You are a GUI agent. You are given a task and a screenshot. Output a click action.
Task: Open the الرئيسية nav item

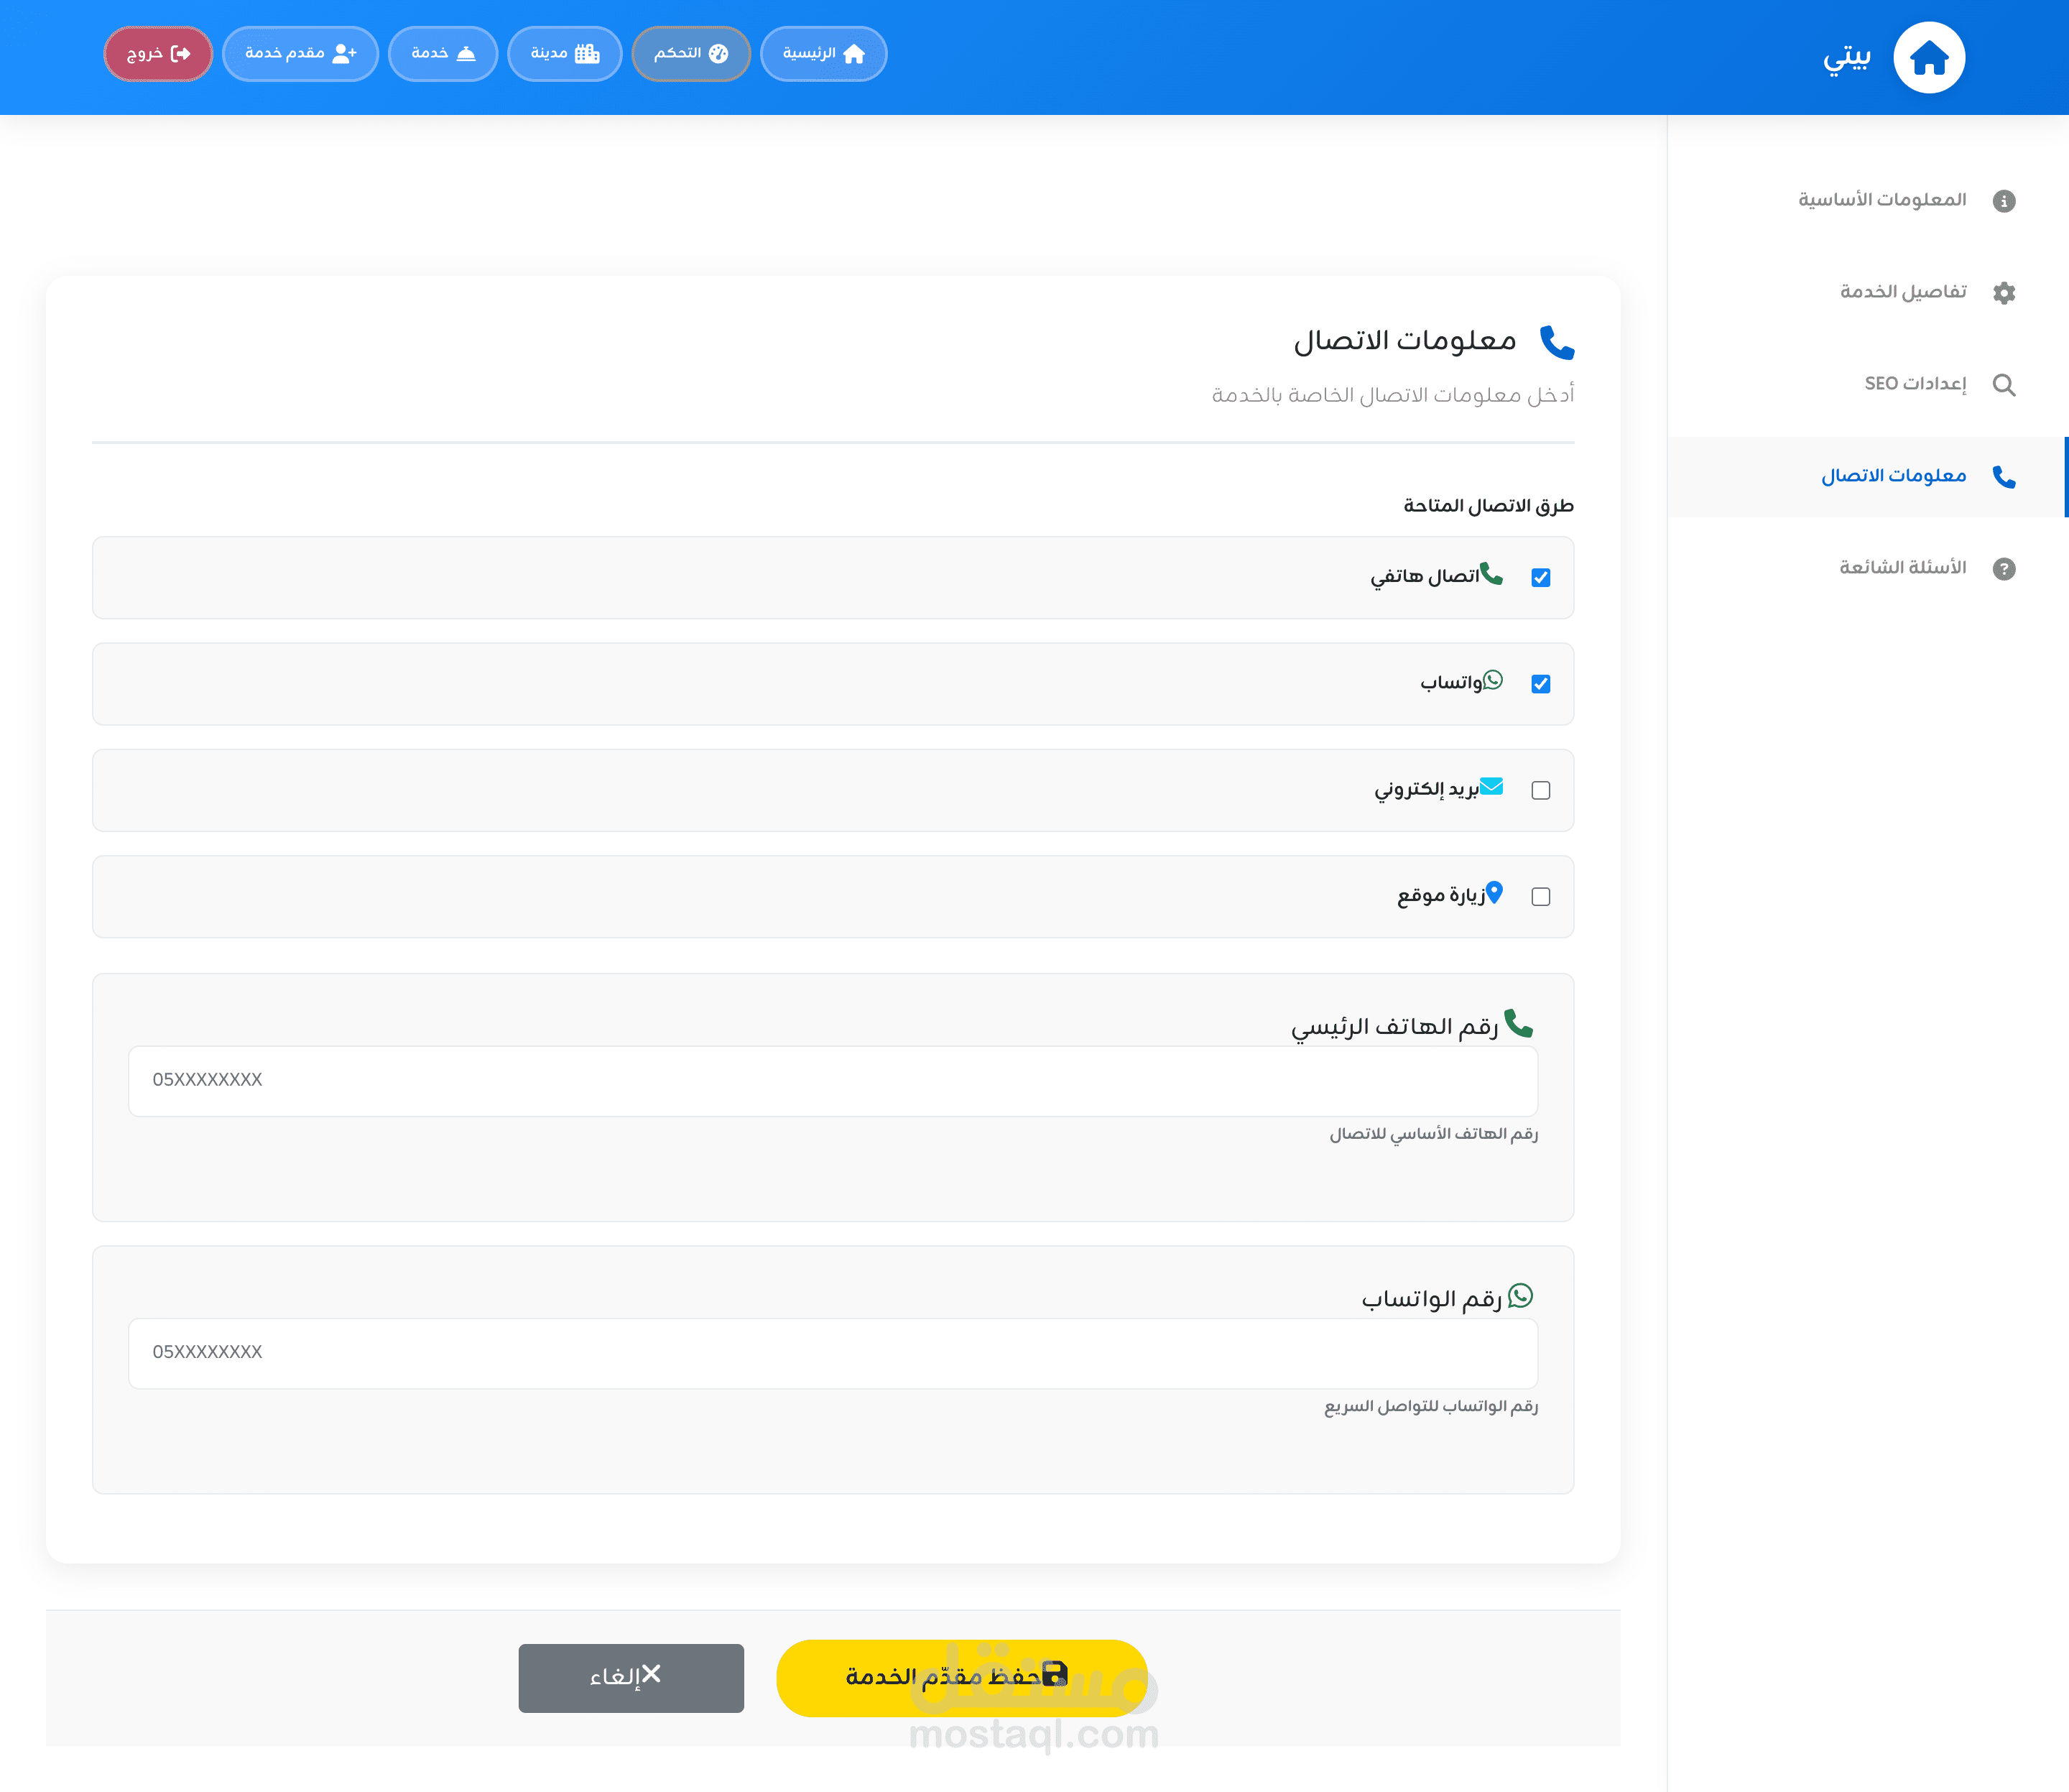point(823,54)
